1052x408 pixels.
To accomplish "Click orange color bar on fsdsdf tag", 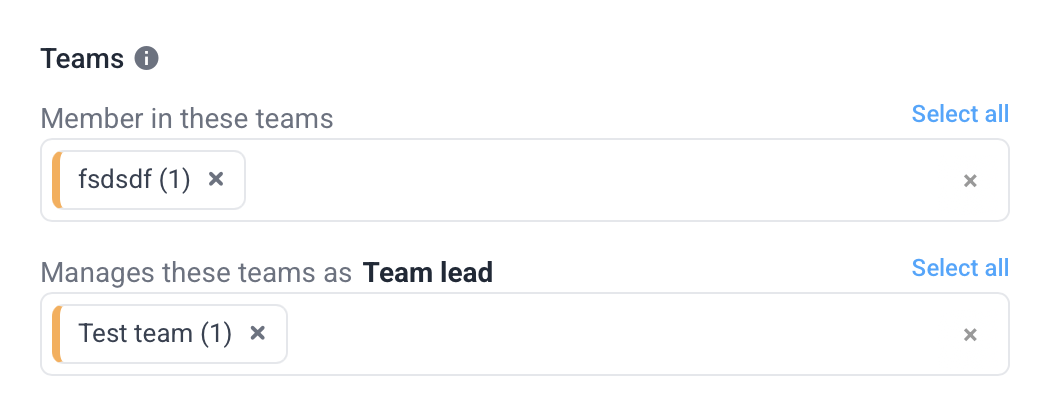I will tap(57, 180).
